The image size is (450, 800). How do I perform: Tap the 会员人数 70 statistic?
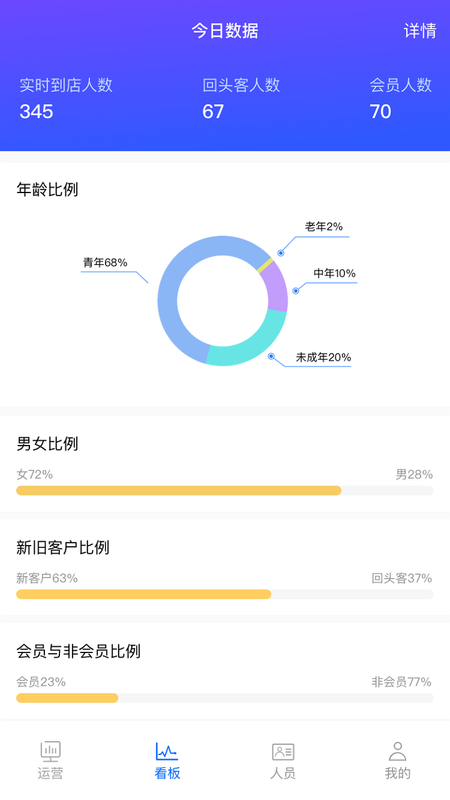point(401,98)
